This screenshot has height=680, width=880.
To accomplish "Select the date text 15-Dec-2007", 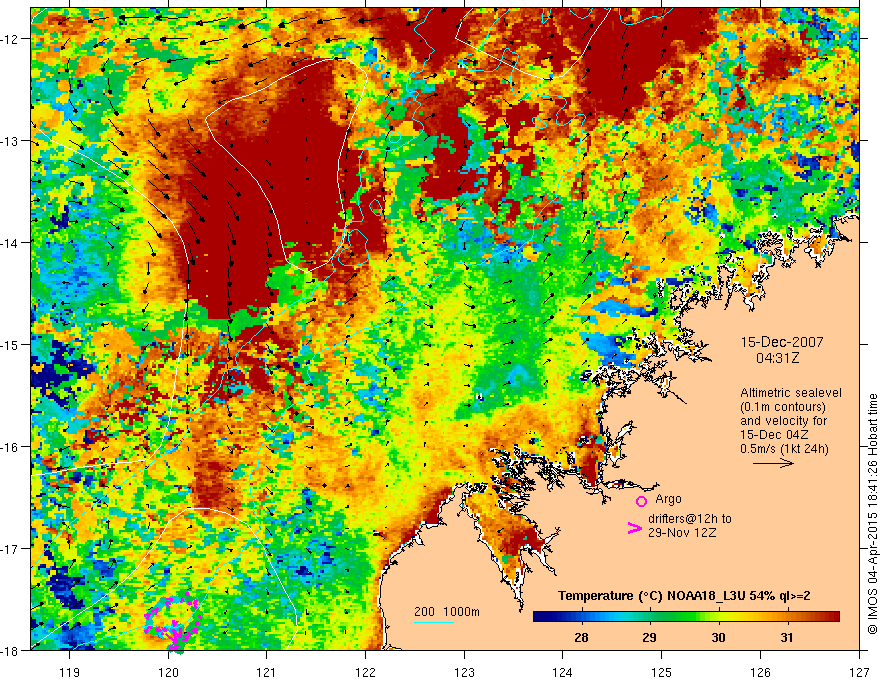I will (x=782, y=342).
